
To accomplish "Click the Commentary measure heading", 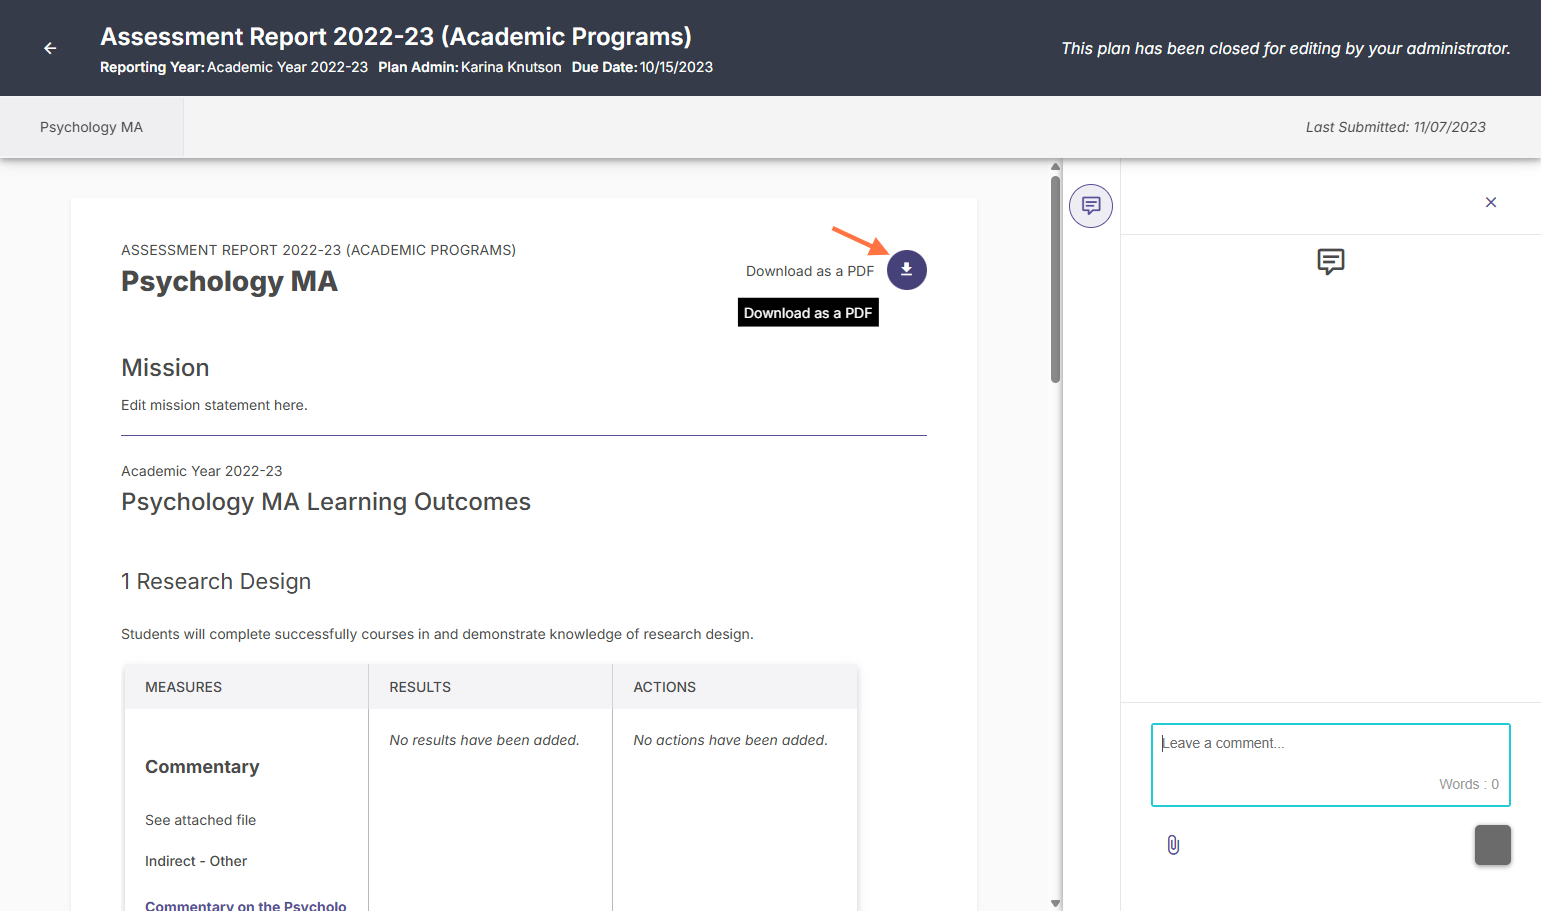I will tap(202, 767).
